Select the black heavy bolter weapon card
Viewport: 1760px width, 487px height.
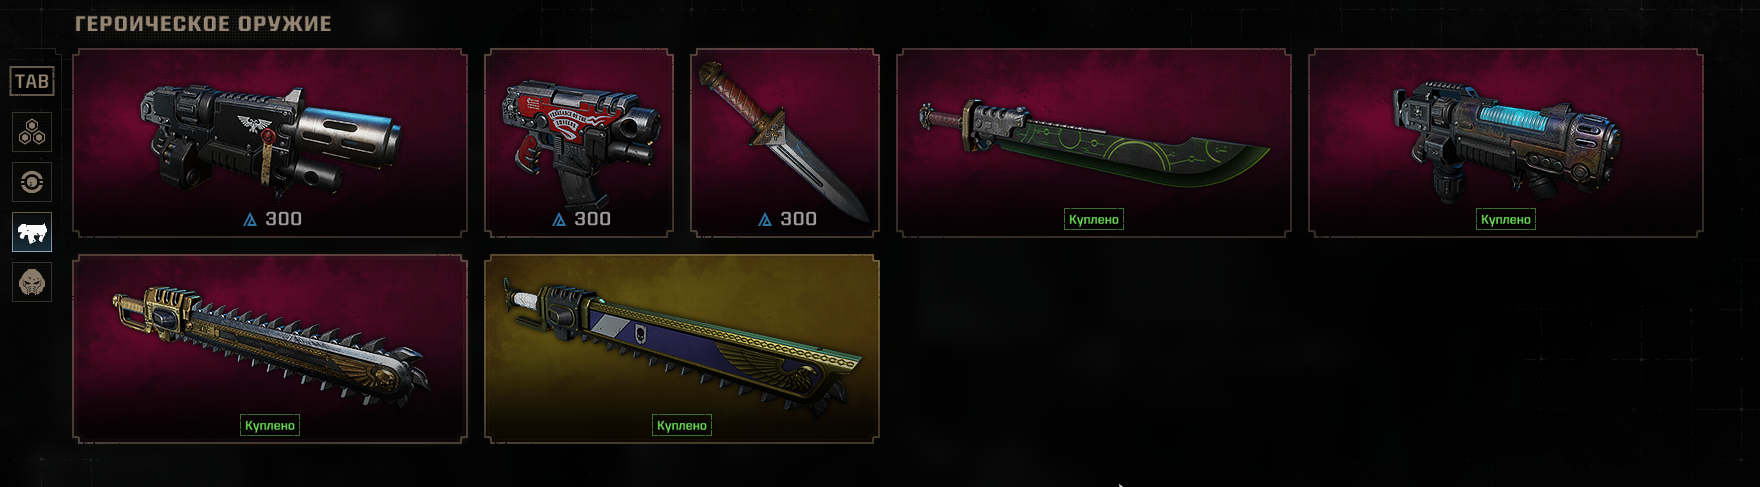(x=270, y=143)
